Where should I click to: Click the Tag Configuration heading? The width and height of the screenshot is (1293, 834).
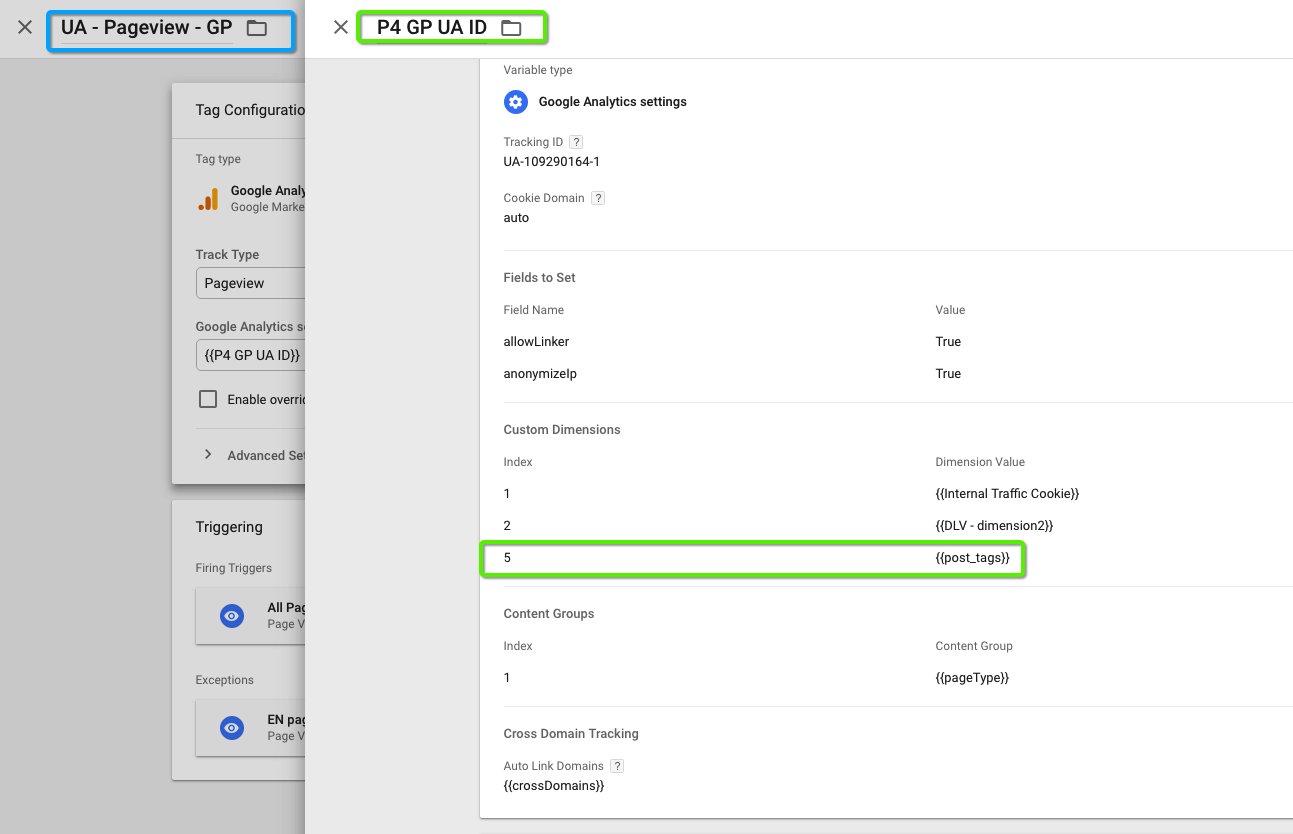coord(250,110)
